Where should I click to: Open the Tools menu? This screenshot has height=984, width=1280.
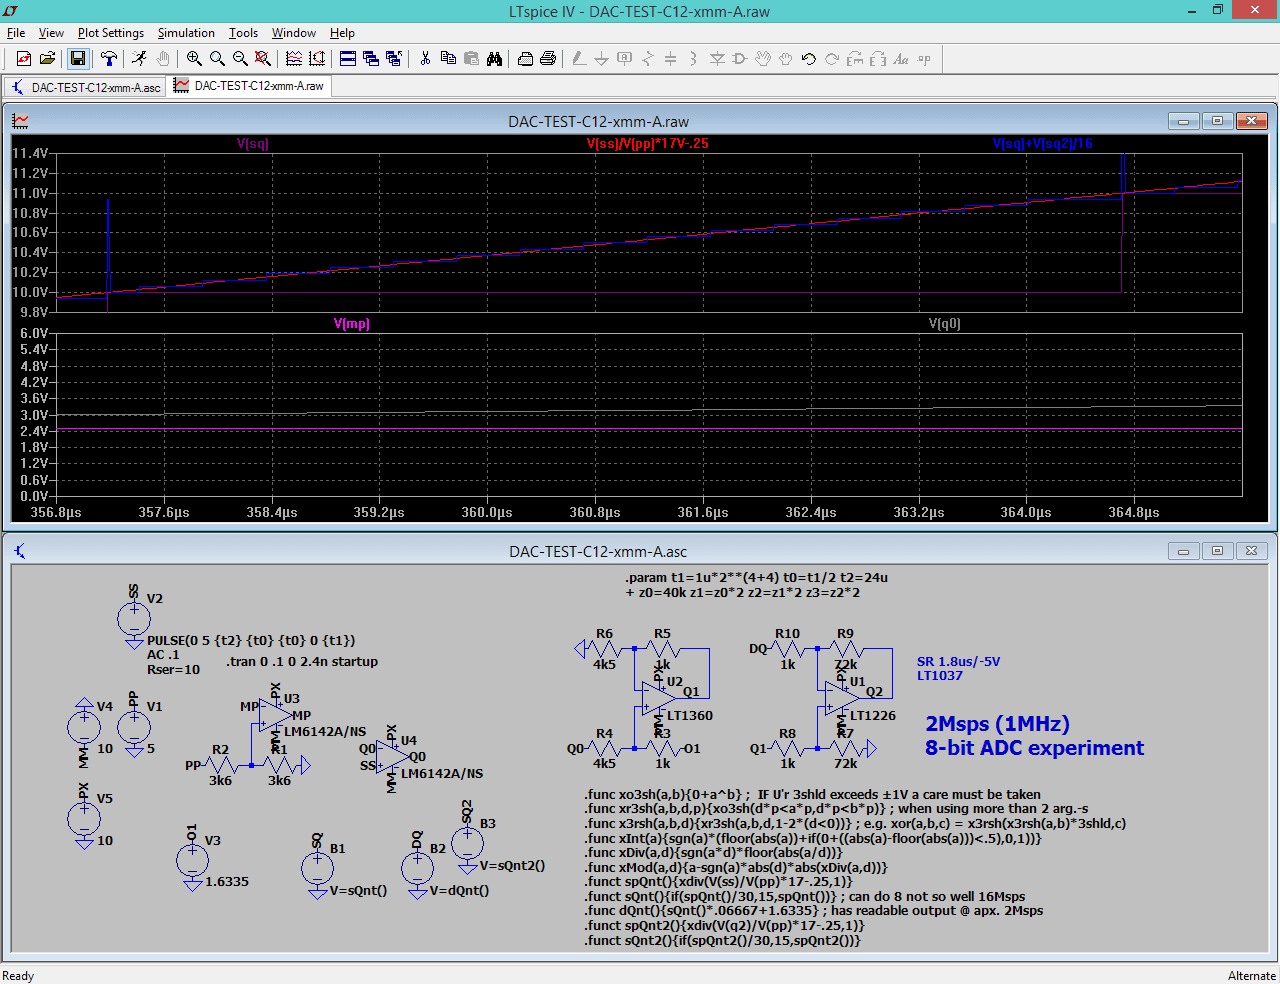pyautogui.click(x=243, y=33)
